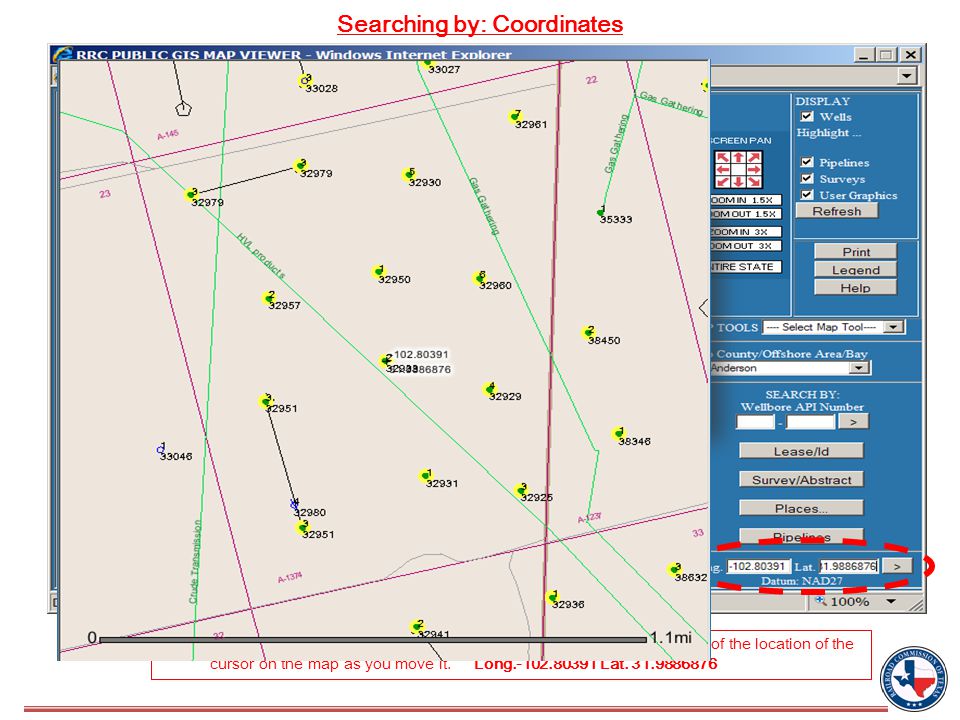Submit the Wellbore API Number search

tap(853, 422)
